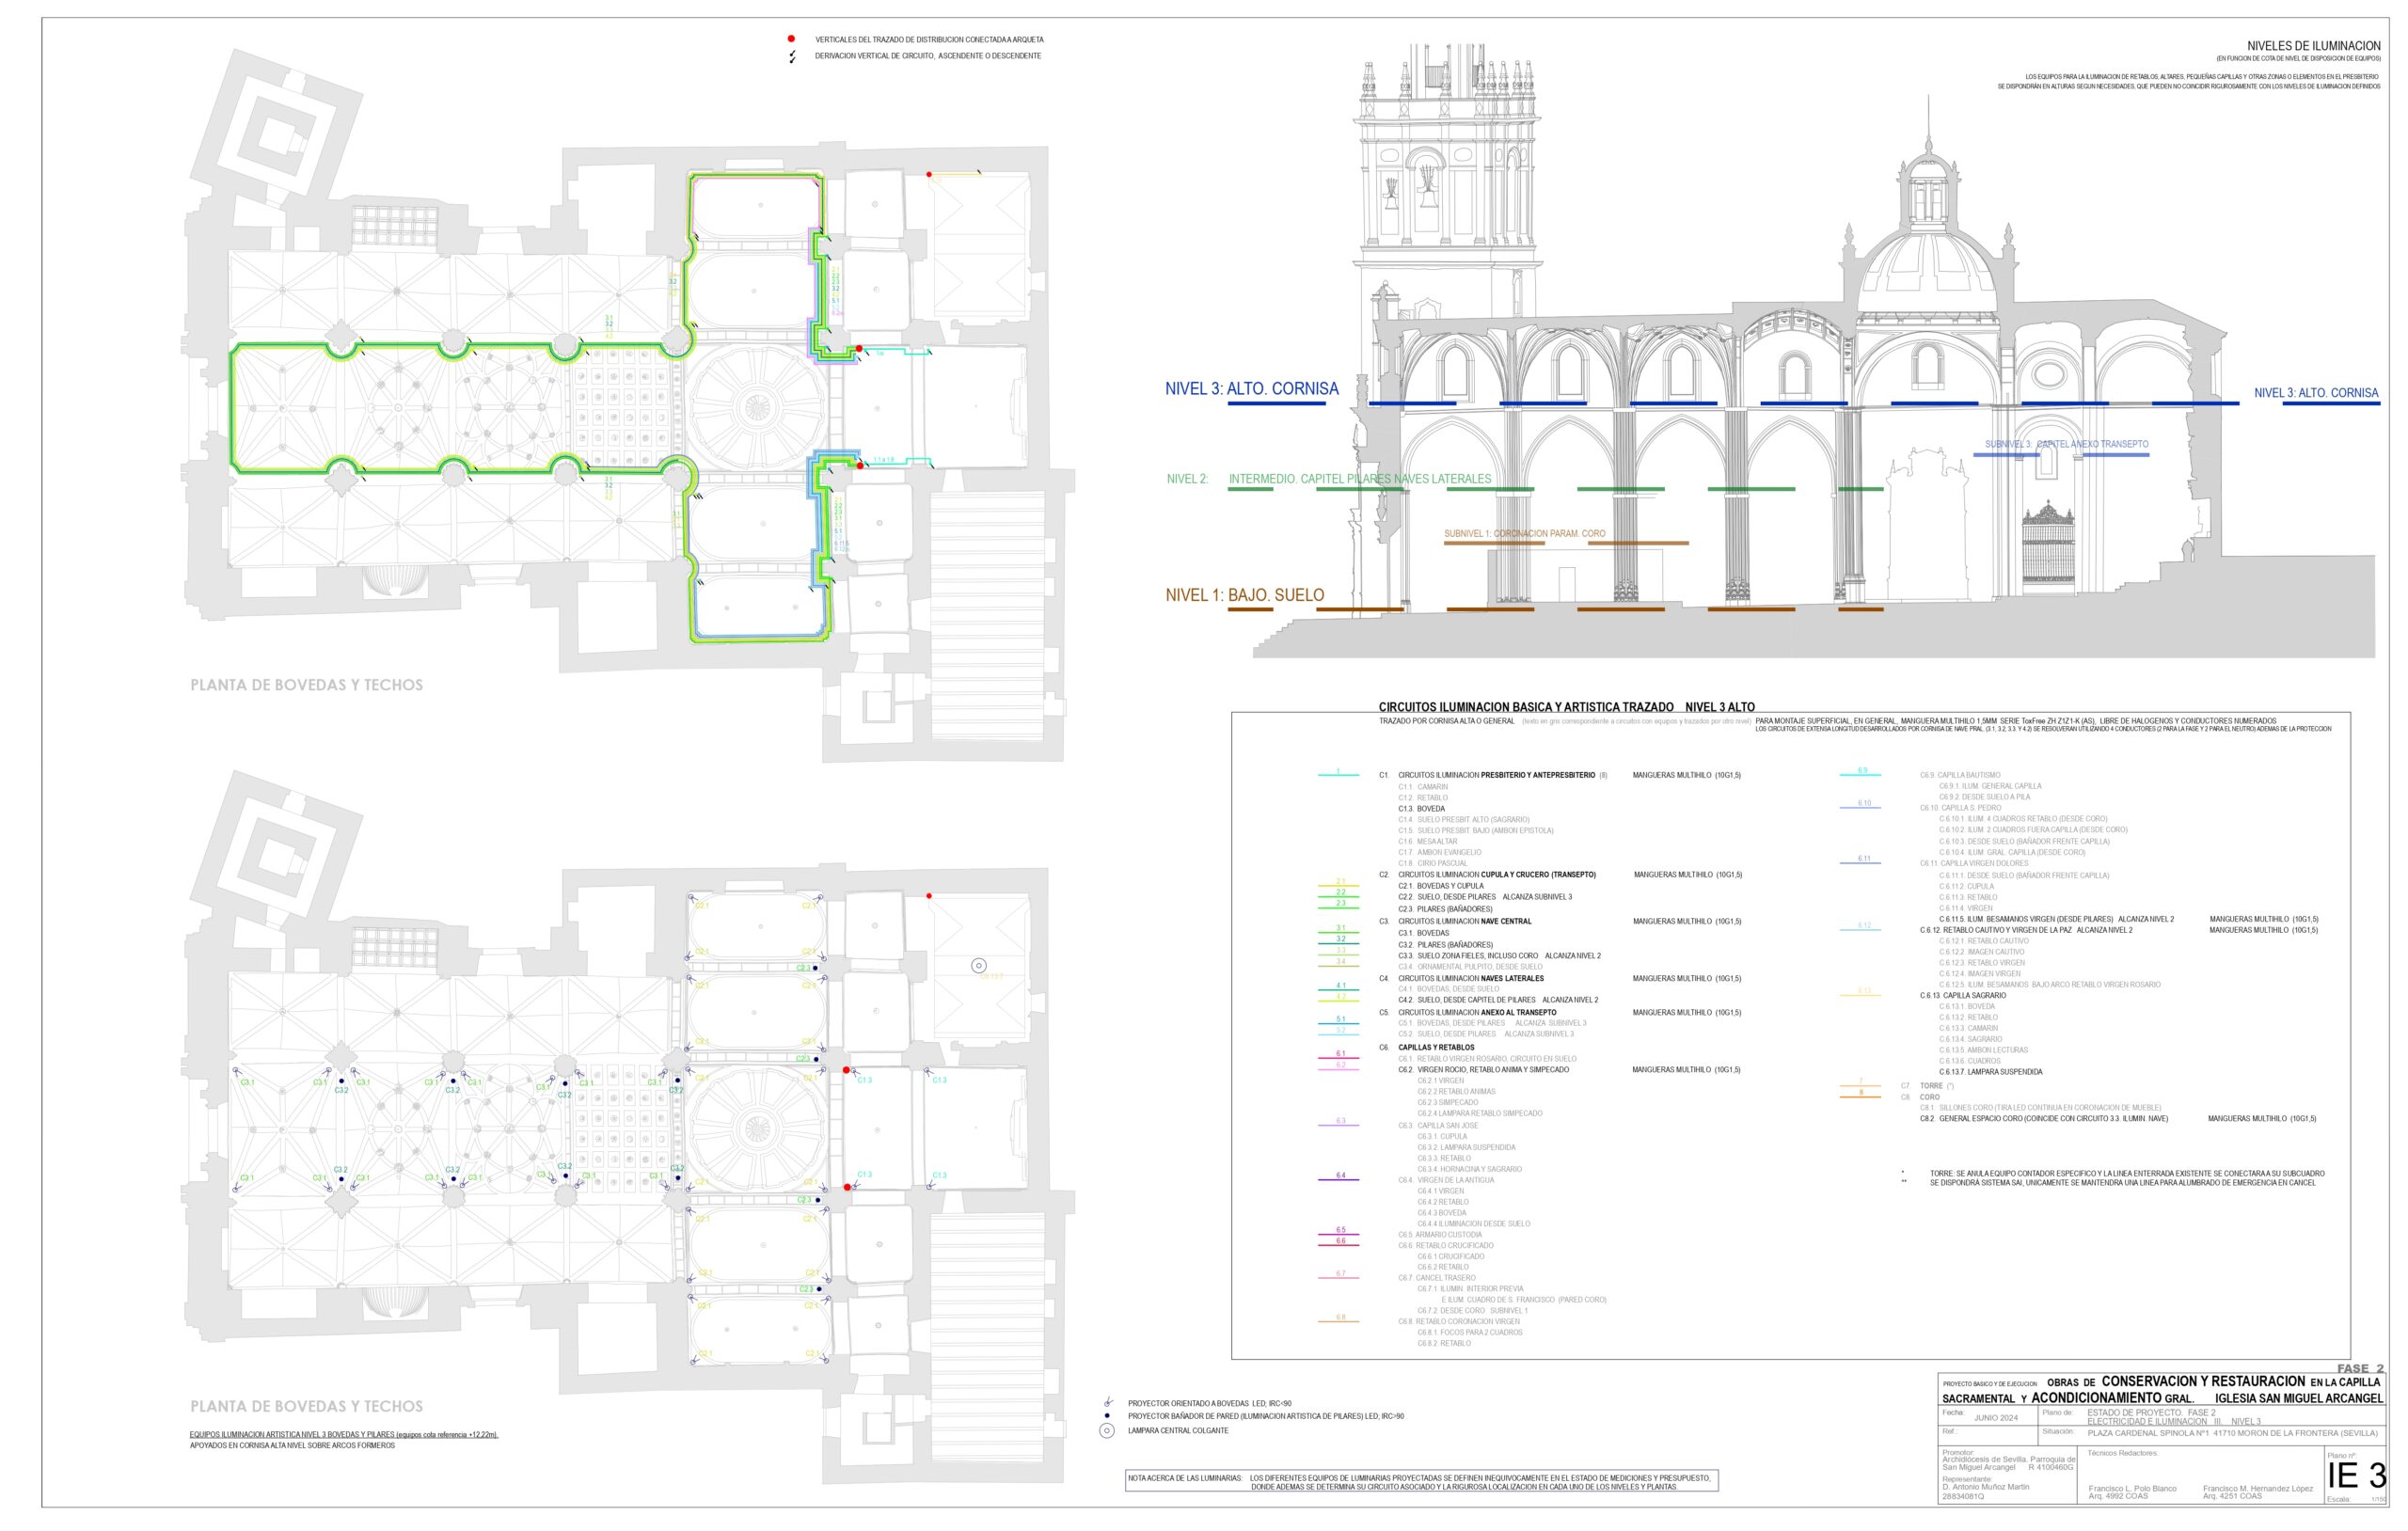Click the 'TORRE: SE ANULA EQUIPO CONTADOR' note

[2127, 1173]
